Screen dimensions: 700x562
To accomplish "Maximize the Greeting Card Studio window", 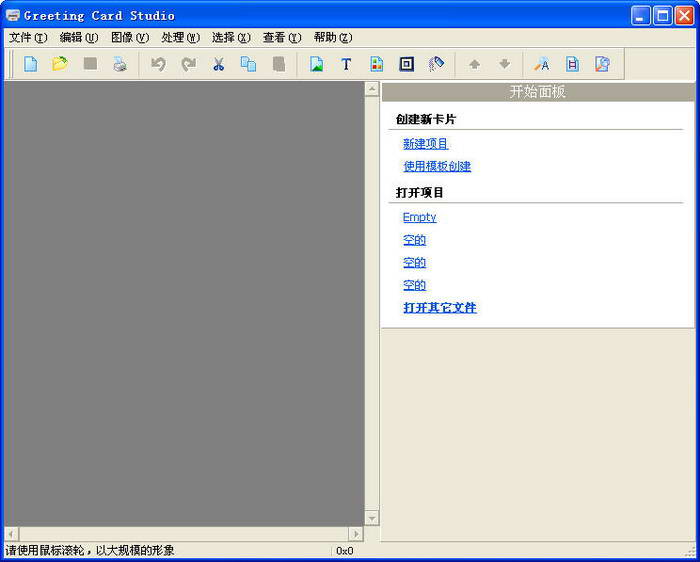I will pyautogui.click(x=663, y=16).
